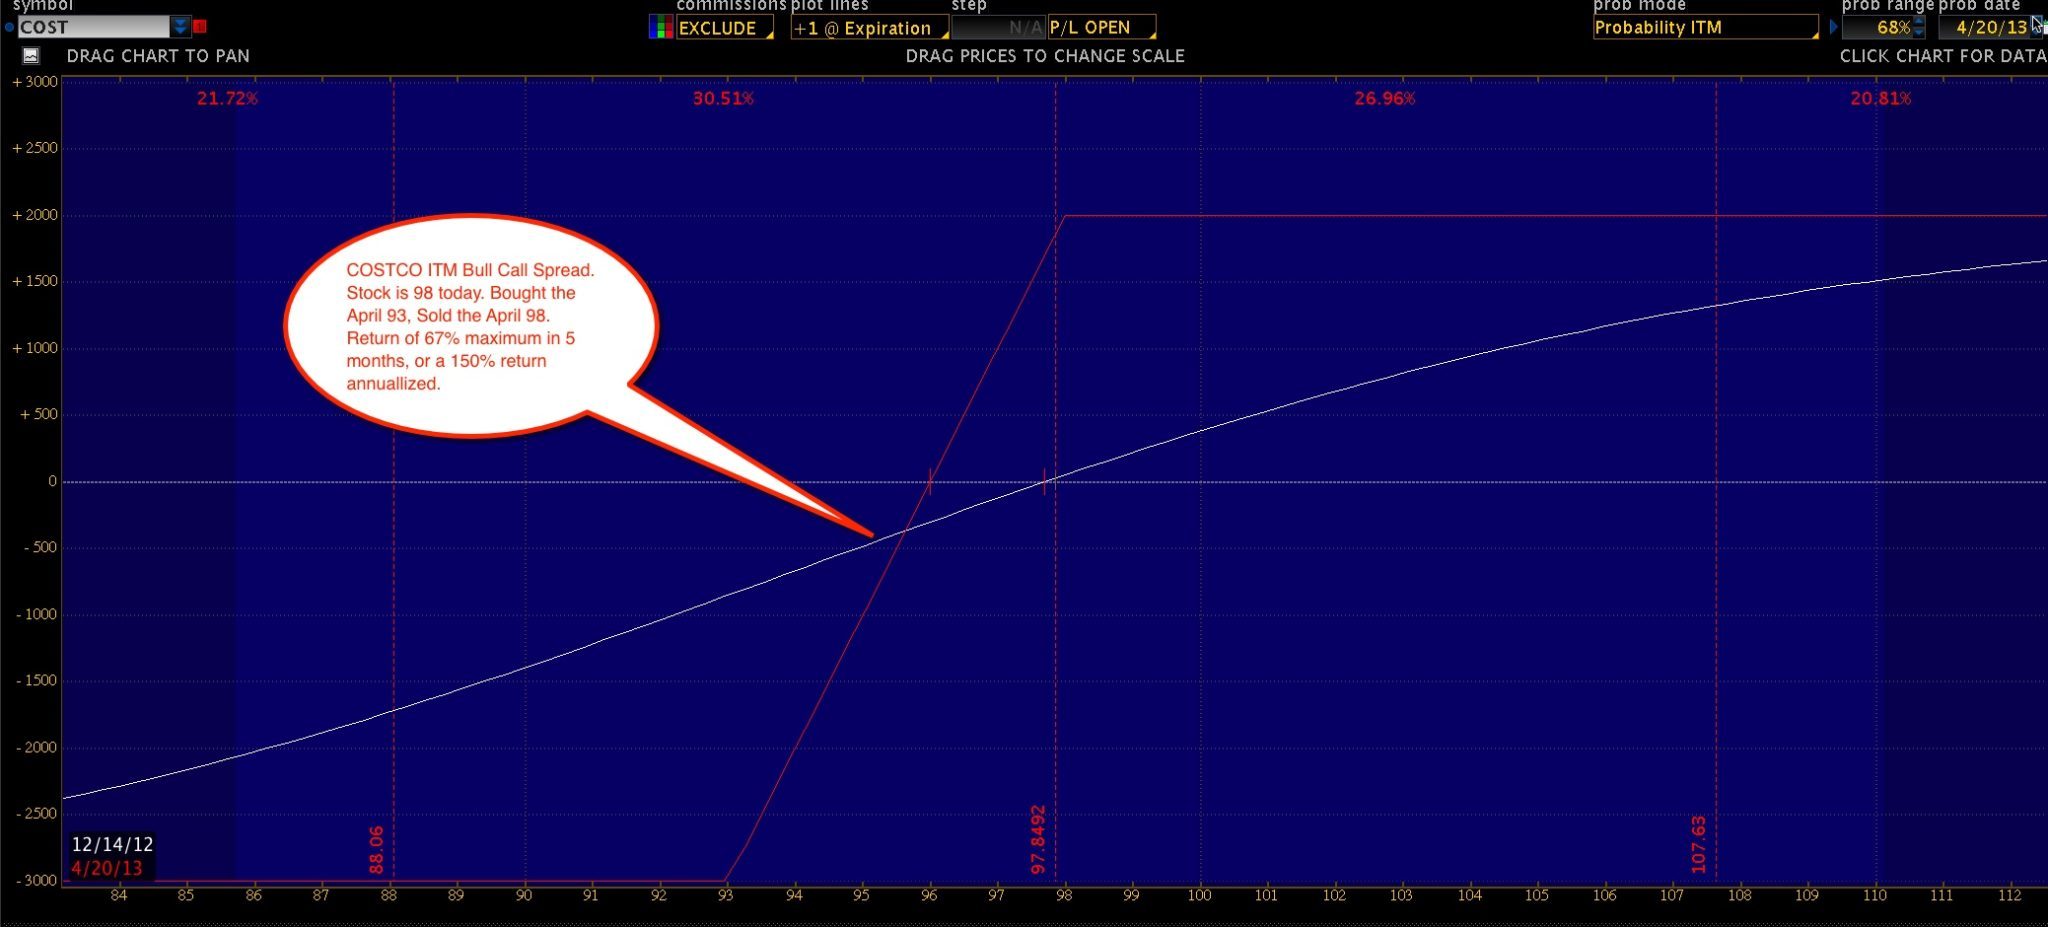2048x927 pixels.
Task: Click the step N/A field
Action: pyautogui.click(x=997, y=28)
